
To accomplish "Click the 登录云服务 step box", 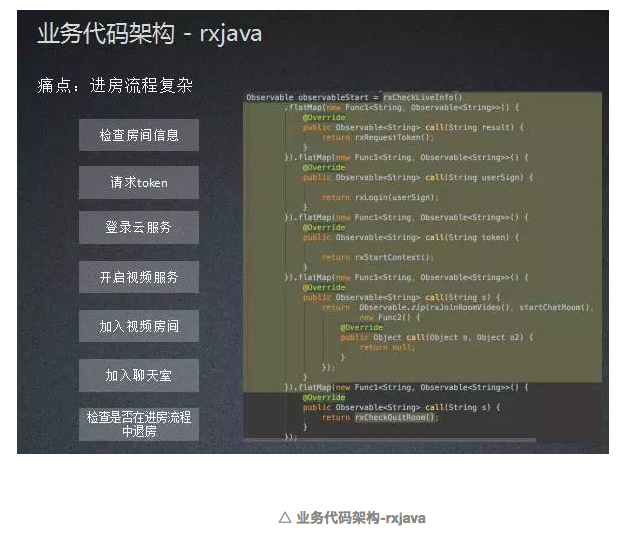I will tap(139, 227).
